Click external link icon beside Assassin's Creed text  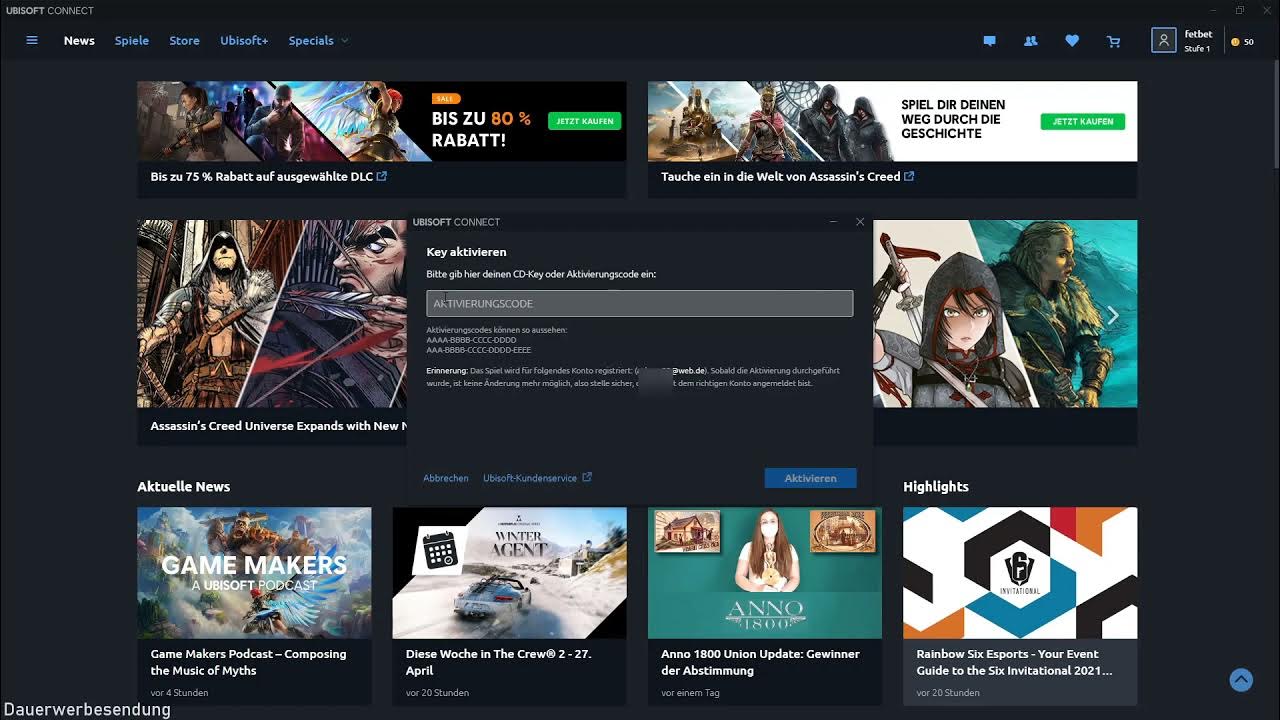(909, 176)
